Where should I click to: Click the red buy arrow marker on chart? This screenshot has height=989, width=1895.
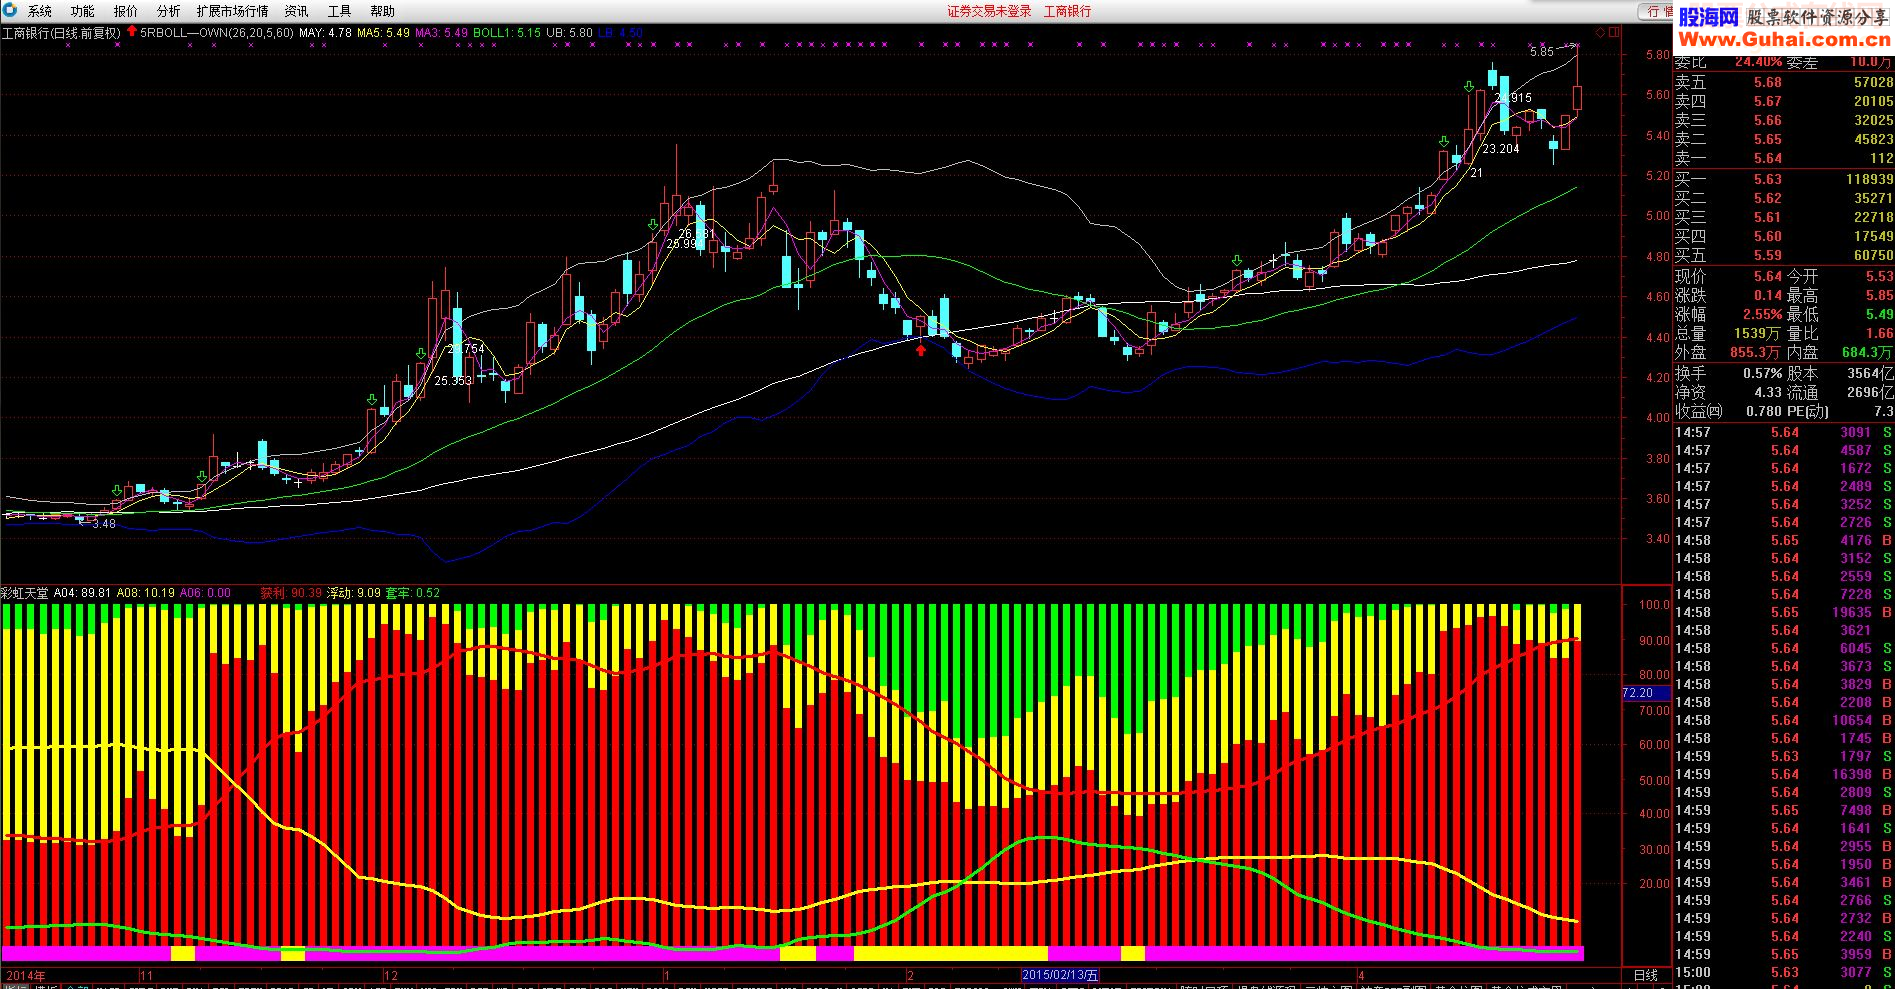tap(921, 350)
